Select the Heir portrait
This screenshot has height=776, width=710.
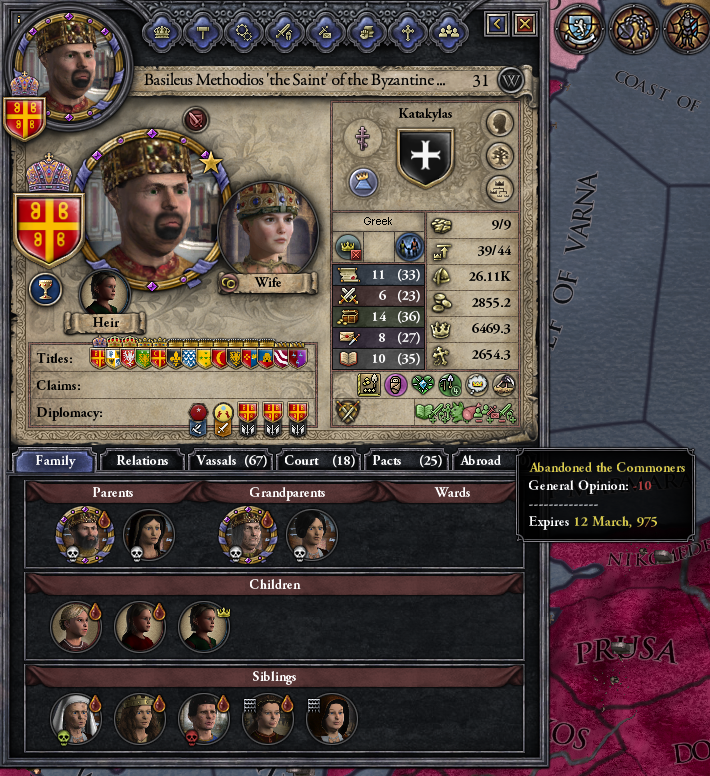[x=105, y=292]
